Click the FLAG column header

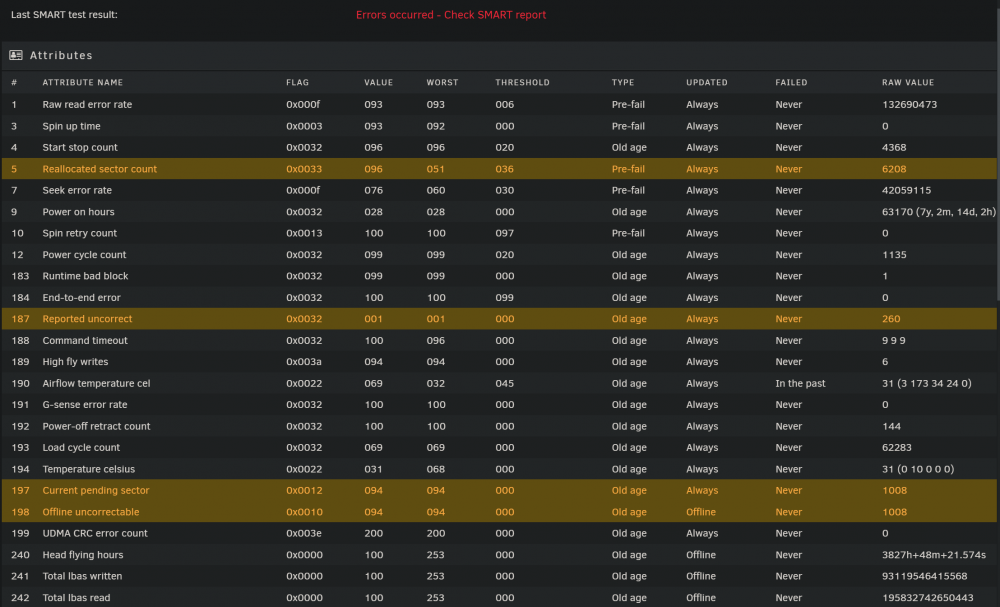(x=297, y=82)
